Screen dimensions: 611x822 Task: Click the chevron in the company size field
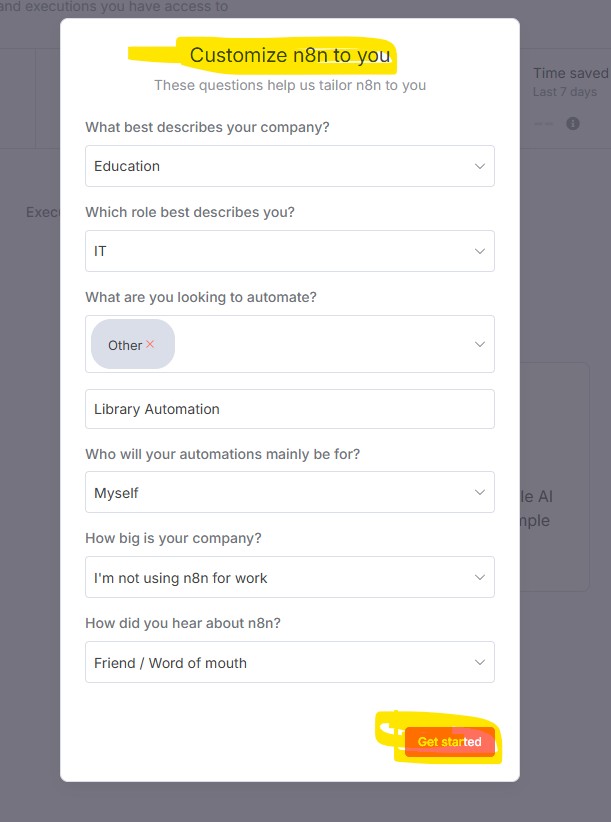pyautogui.click(x=480, y=577)
